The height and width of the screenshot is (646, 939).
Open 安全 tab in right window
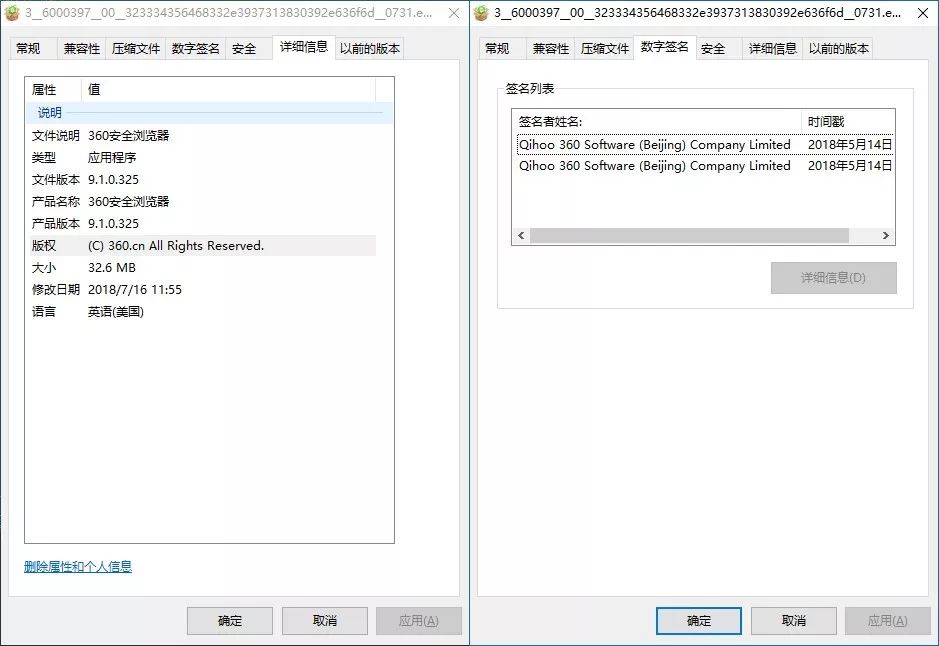tap(719, 48)
